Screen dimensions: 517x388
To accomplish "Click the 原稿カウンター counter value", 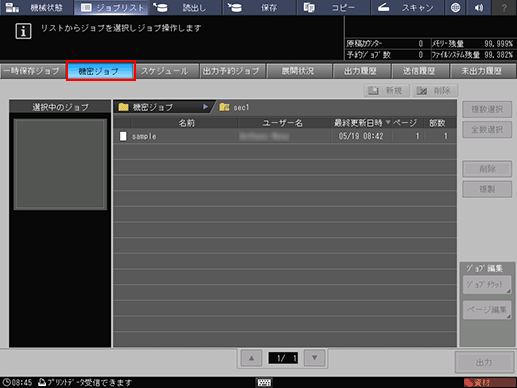I will click(421, 44).
